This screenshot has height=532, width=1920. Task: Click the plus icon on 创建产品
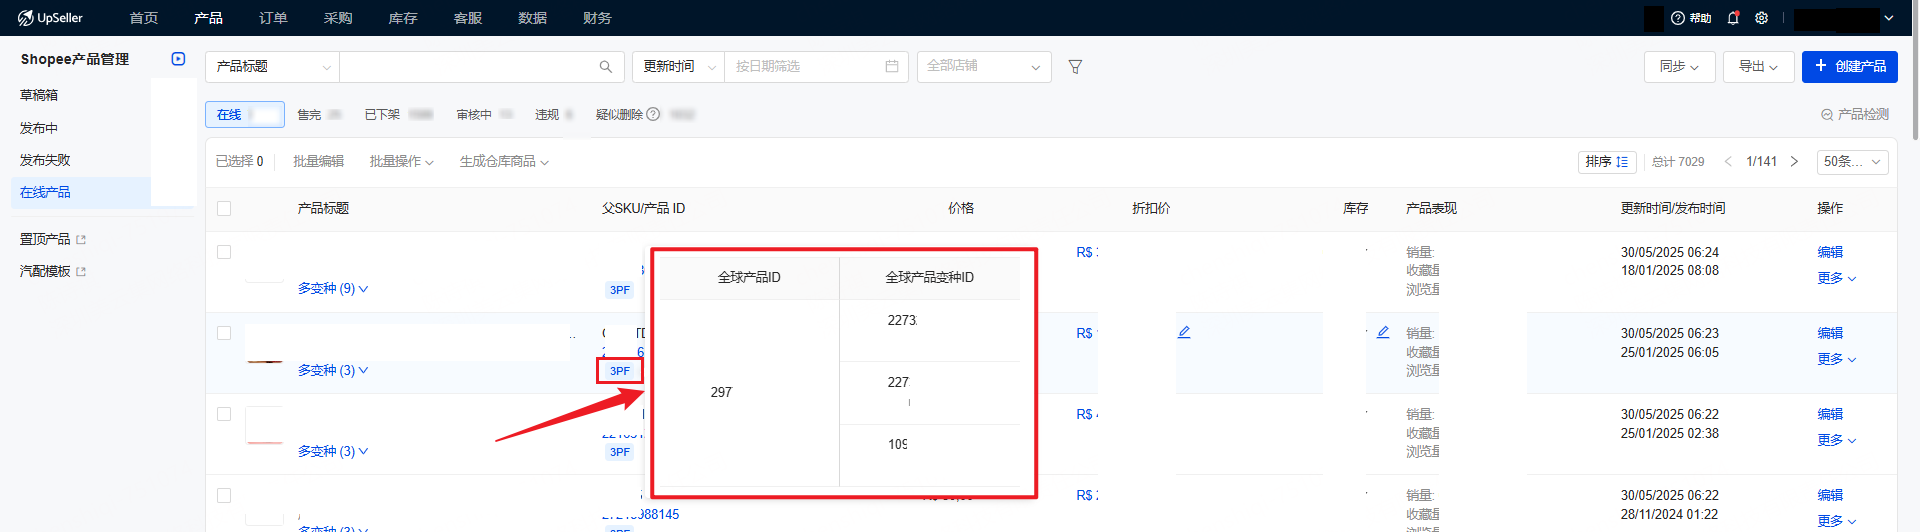1821,66
